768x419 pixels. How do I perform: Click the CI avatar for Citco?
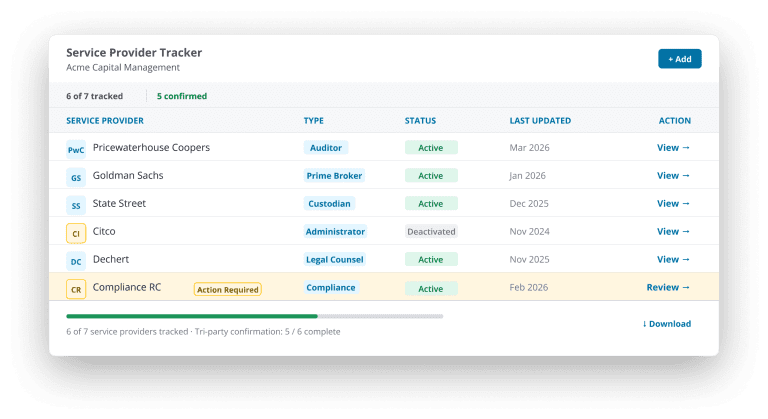tap(76, 233)
